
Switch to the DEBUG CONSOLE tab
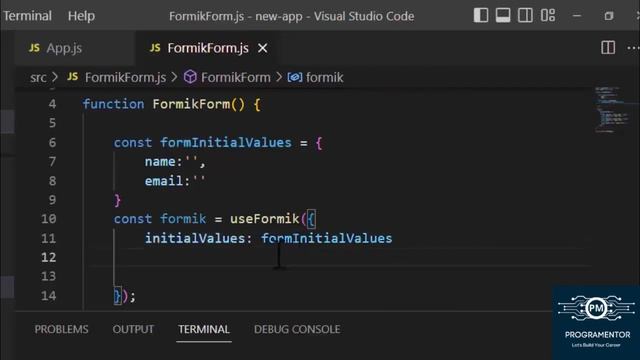(x=297, y=329)
